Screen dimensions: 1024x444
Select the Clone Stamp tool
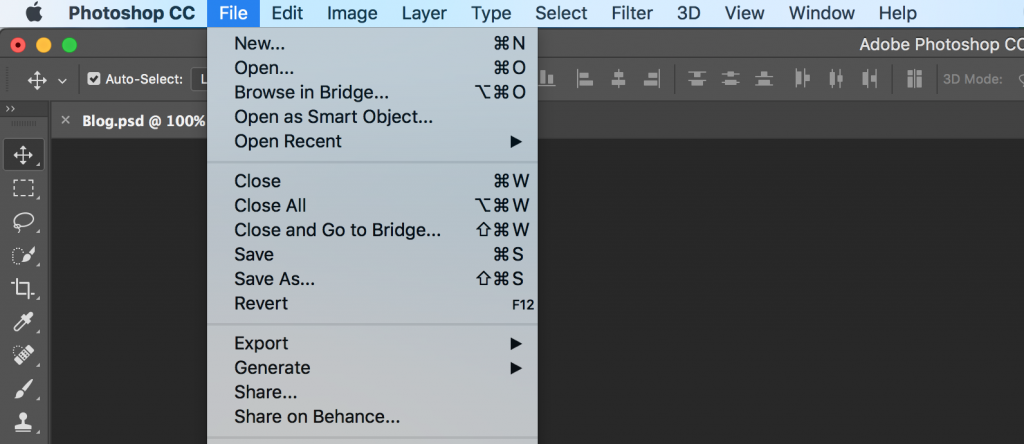pos(23,421)
